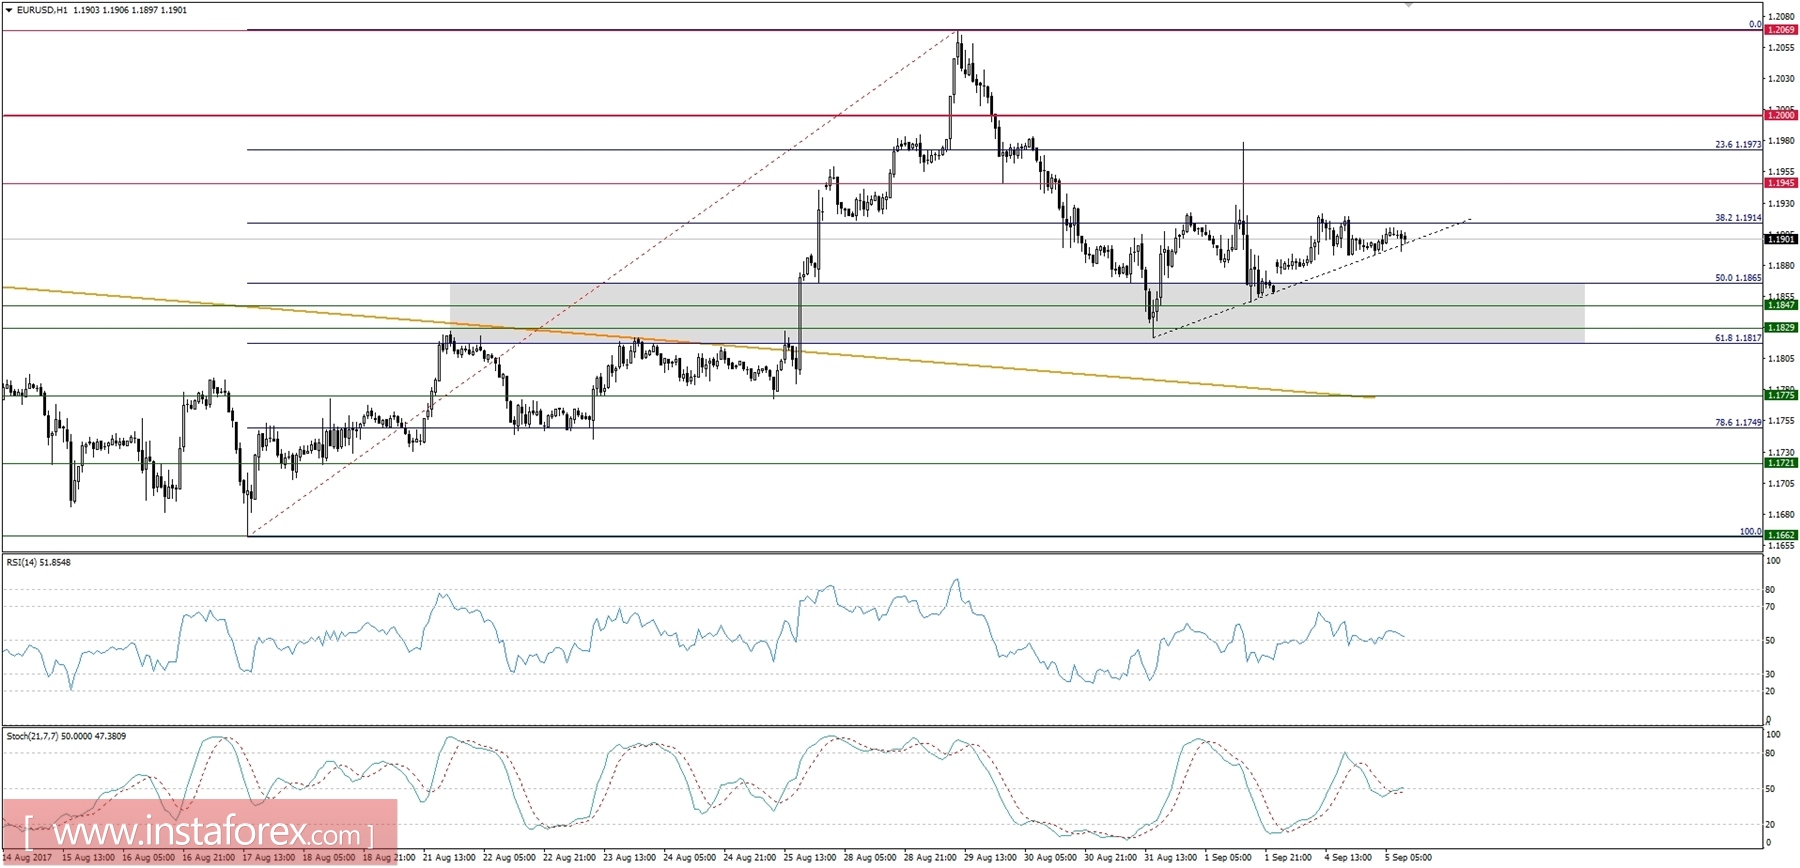Viewport: 1800px width, 868px height.
Task: Click the 22 Aug 05:00 time label
Action: 509,857
